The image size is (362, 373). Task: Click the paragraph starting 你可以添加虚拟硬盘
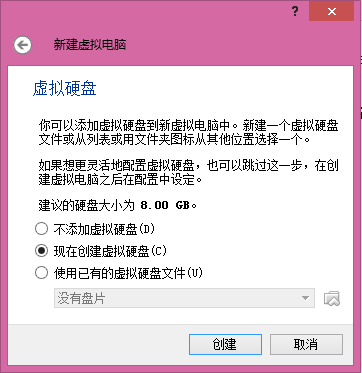click(189, 132)
